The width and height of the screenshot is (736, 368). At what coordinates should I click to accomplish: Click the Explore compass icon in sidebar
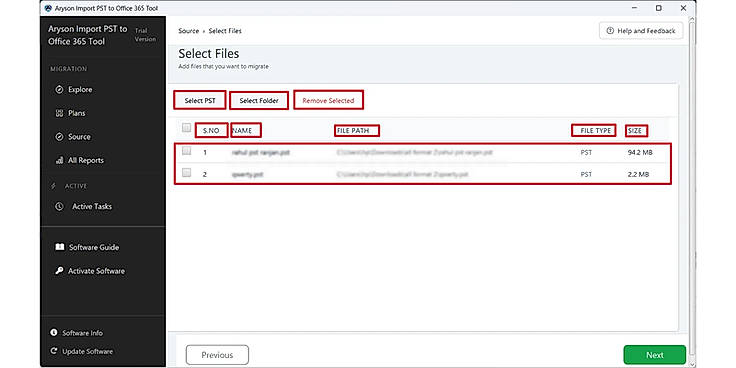(x=59, y=90)
